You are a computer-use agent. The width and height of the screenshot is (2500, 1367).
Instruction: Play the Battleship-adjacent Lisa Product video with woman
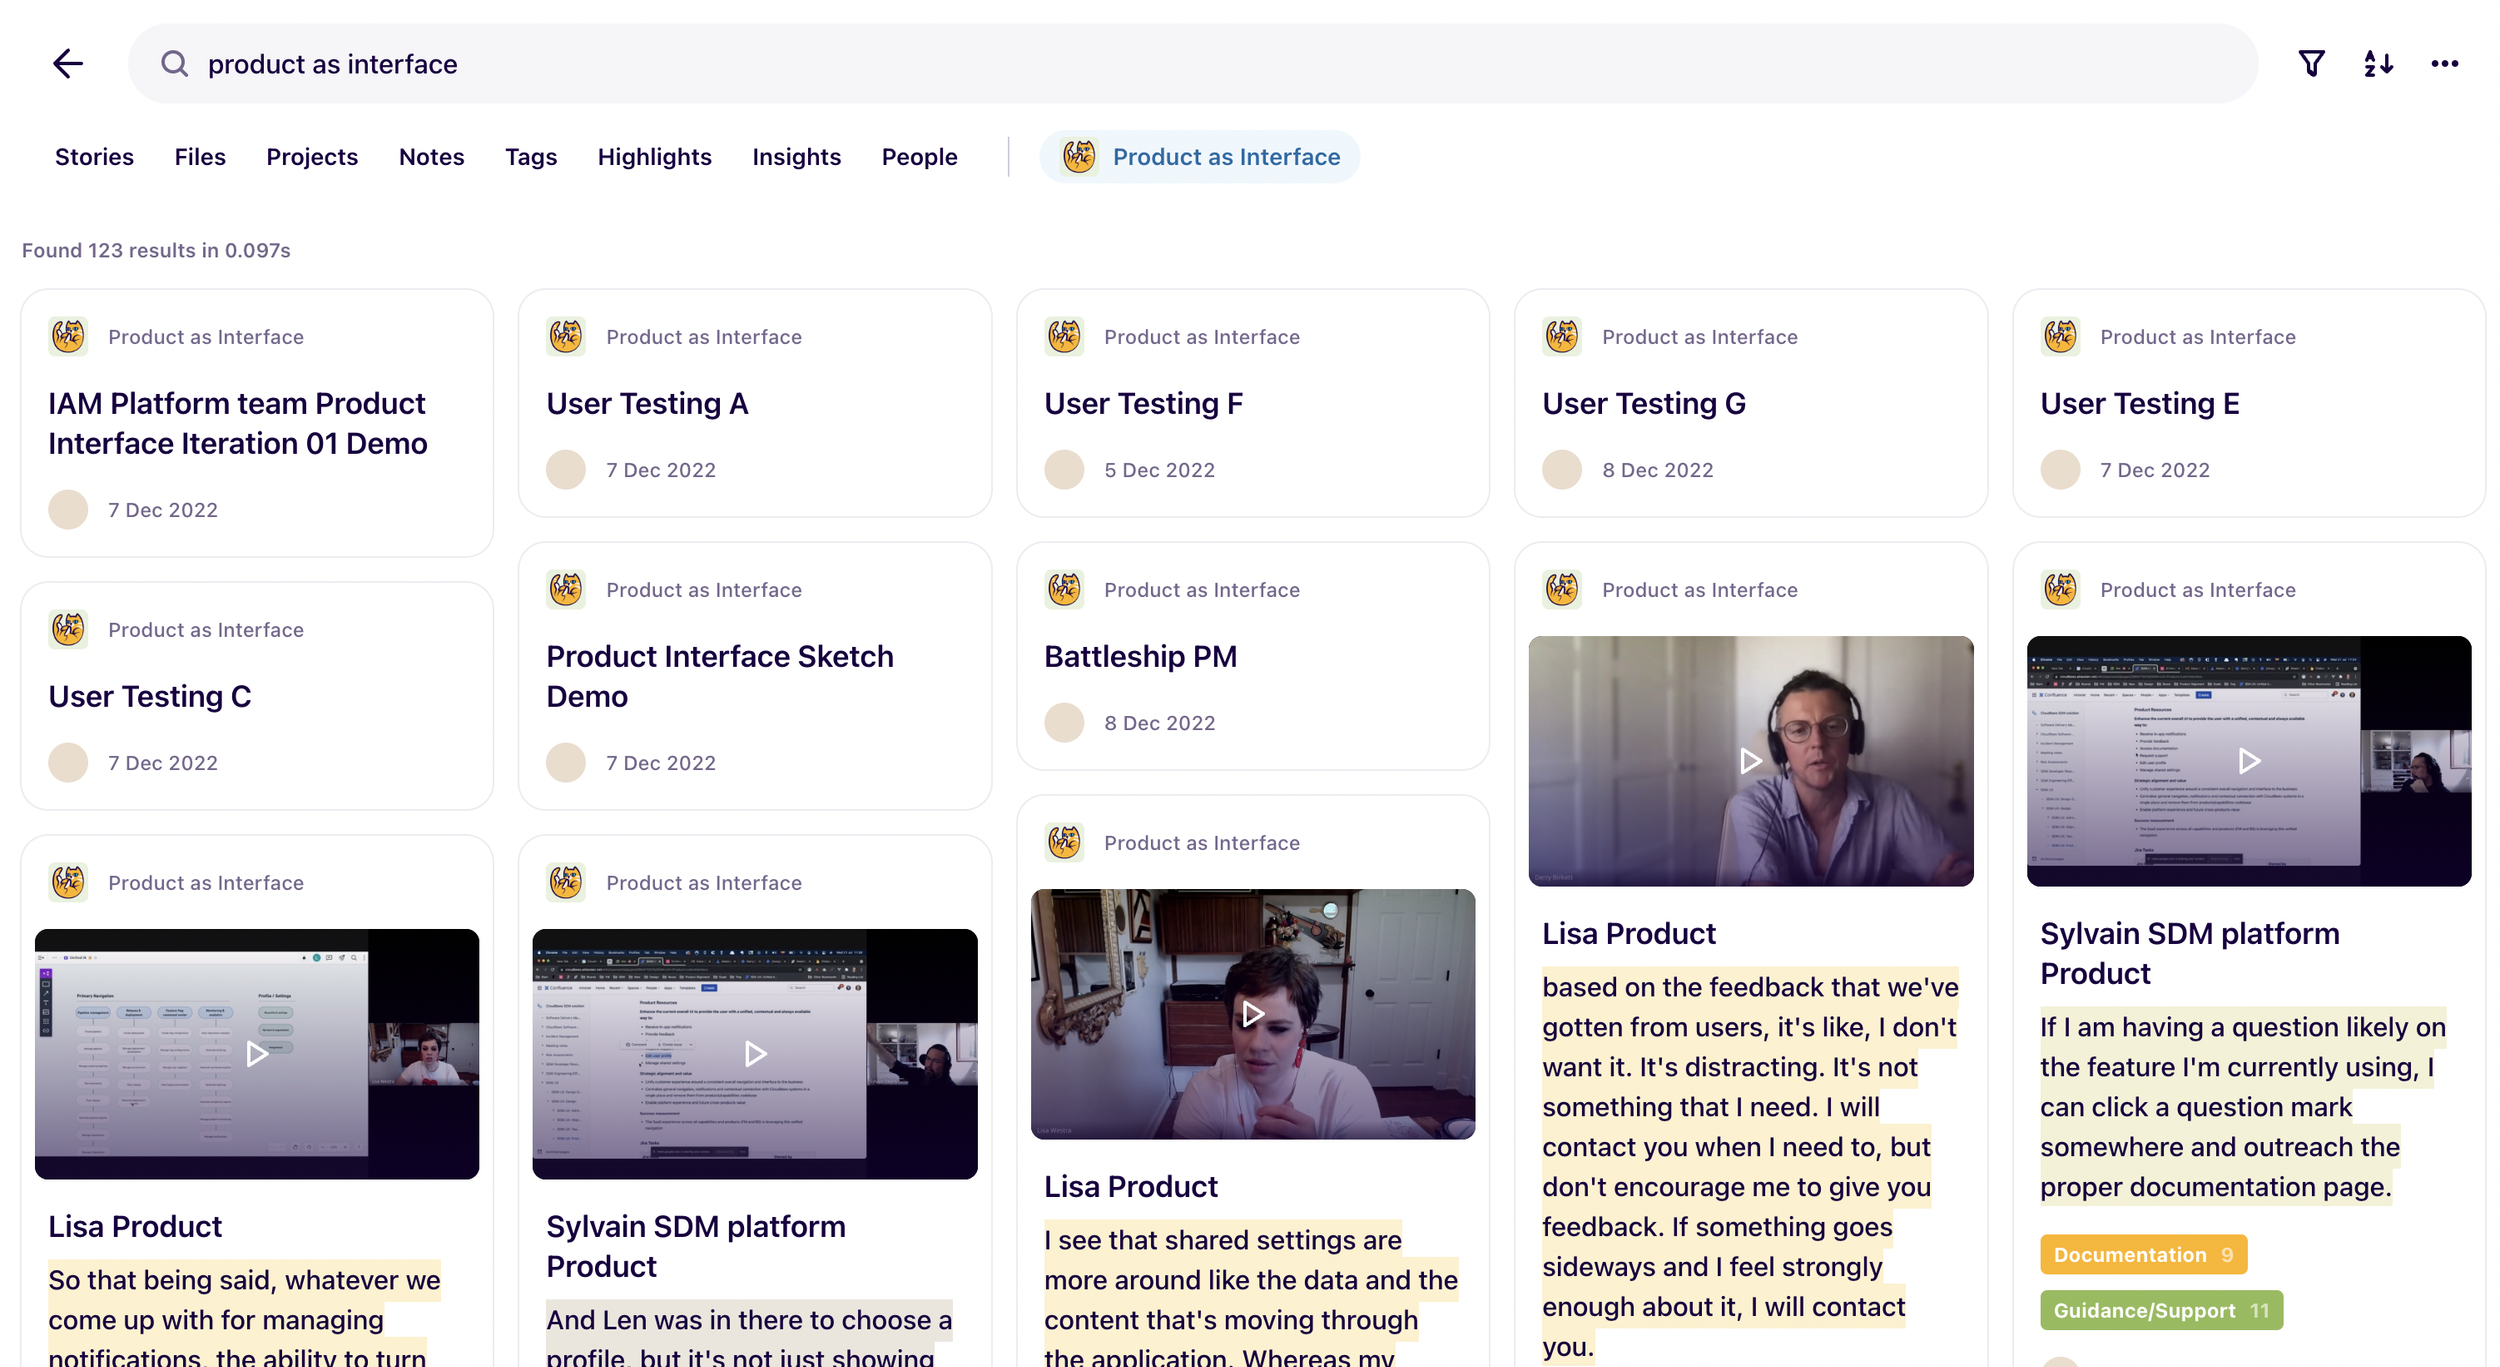(x=1252, y=1014)
